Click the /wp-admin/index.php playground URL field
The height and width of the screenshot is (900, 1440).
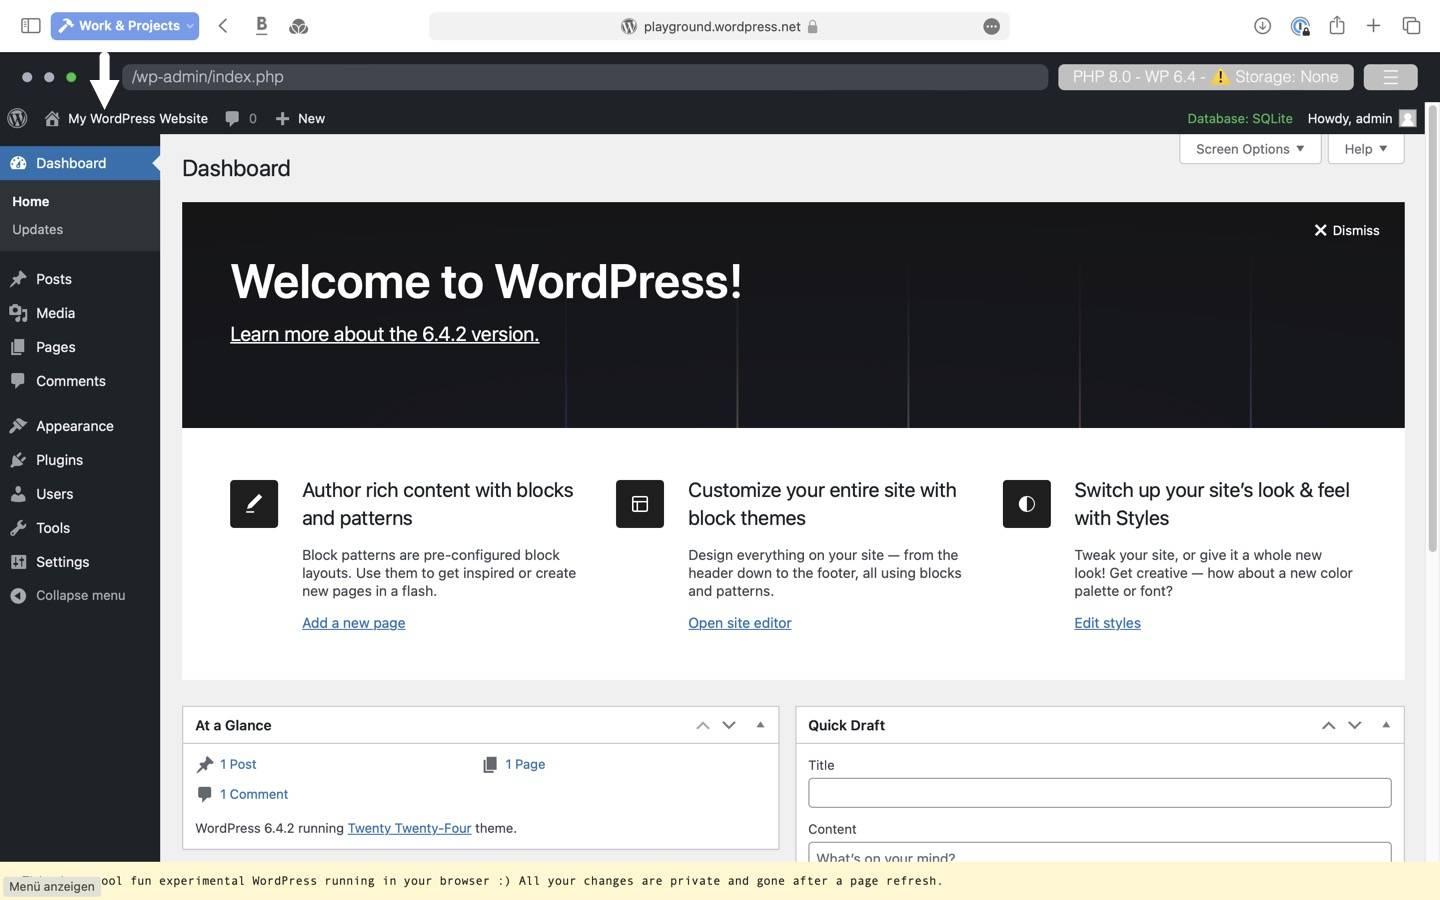tap(585, 77)
